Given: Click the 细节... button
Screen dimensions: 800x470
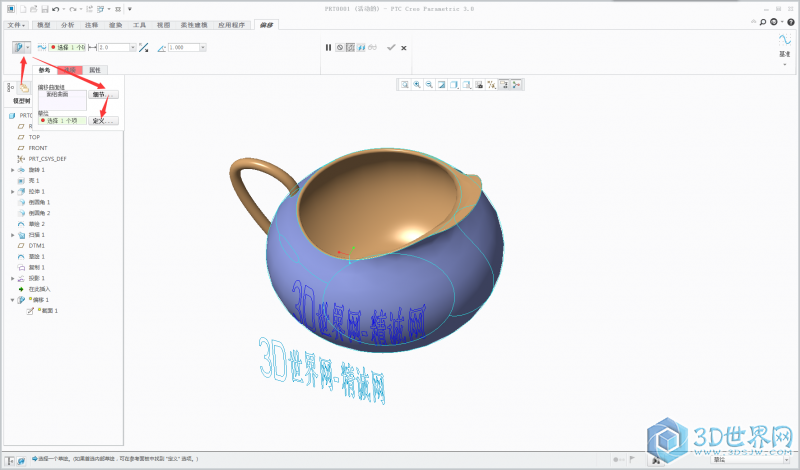Looking at the screenshot, I should click(x=104, y=94).
